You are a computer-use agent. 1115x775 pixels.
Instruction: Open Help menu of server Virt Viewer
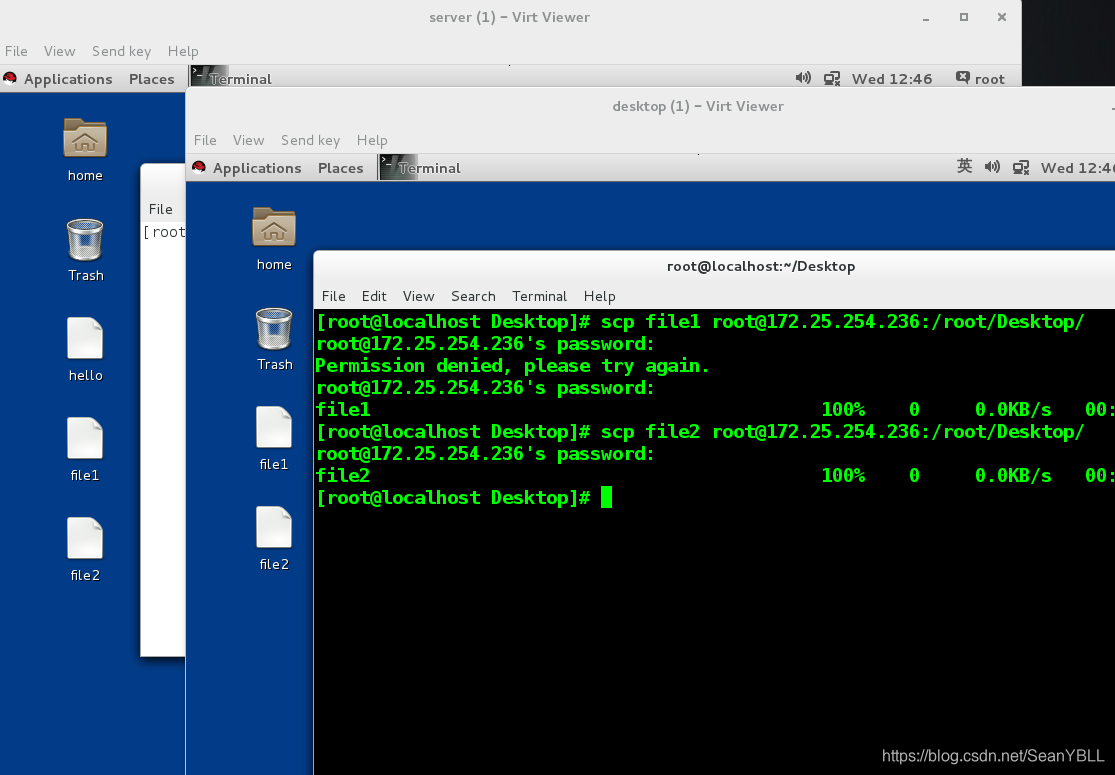[183, 51]
